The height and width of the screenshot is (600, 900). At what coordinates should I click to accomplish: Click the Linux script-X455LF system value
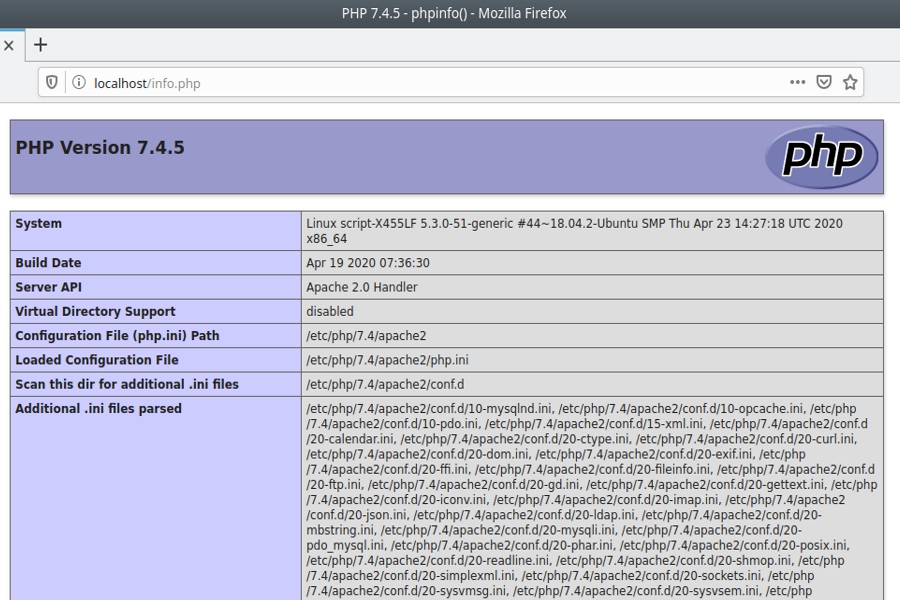click(574, 231)
